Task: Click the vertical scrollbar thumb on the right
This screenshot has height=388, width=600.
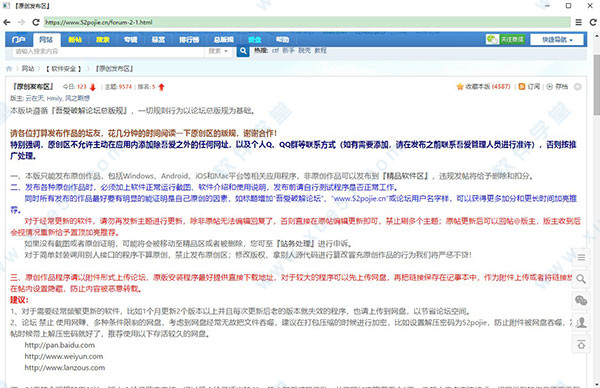Action: click(x=597, y=84)
